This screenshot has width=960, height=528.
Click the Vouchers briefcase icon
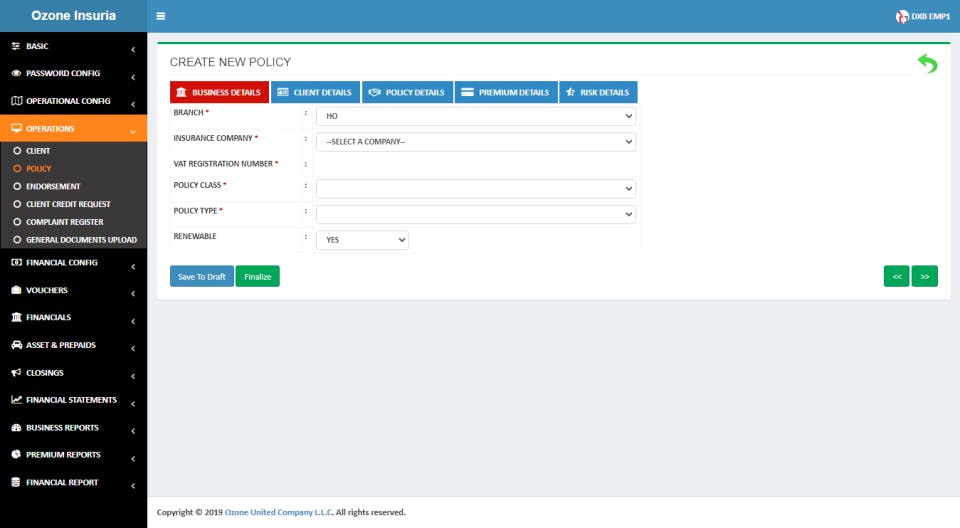17,290
